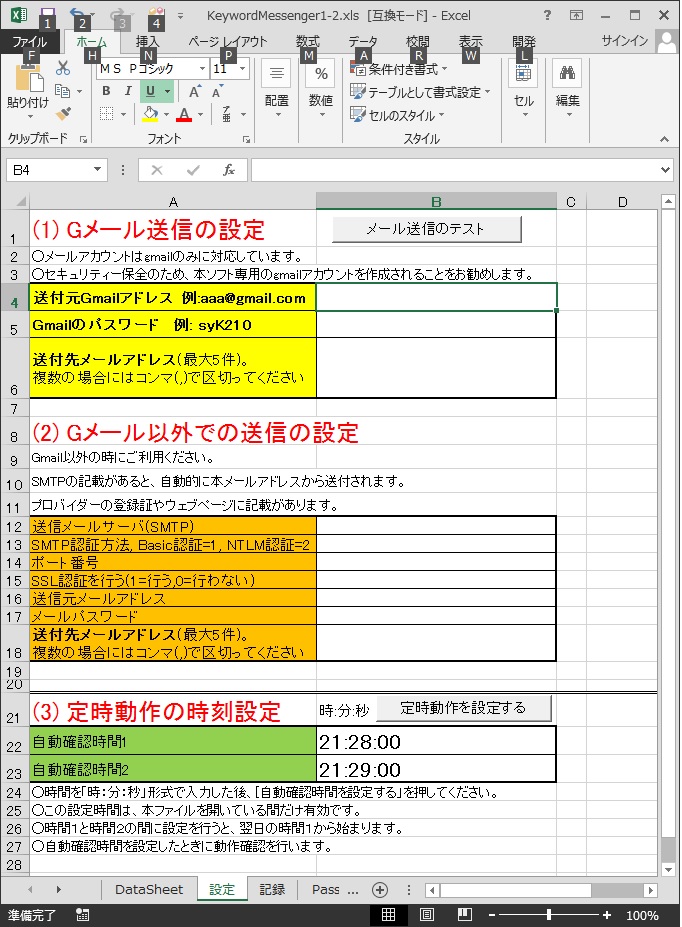Toggle Bold formatting
682x927 pixels.
pyautogui.click(x=106, y=91)
